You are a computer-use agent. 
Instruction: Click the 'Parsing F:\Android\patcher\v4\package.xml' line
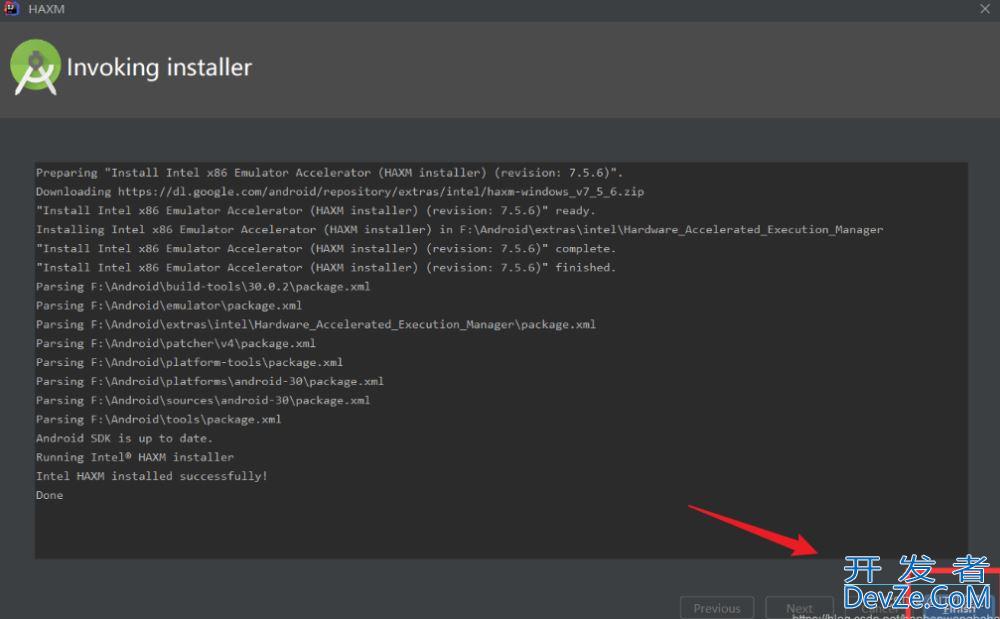[x=175, y=343]
